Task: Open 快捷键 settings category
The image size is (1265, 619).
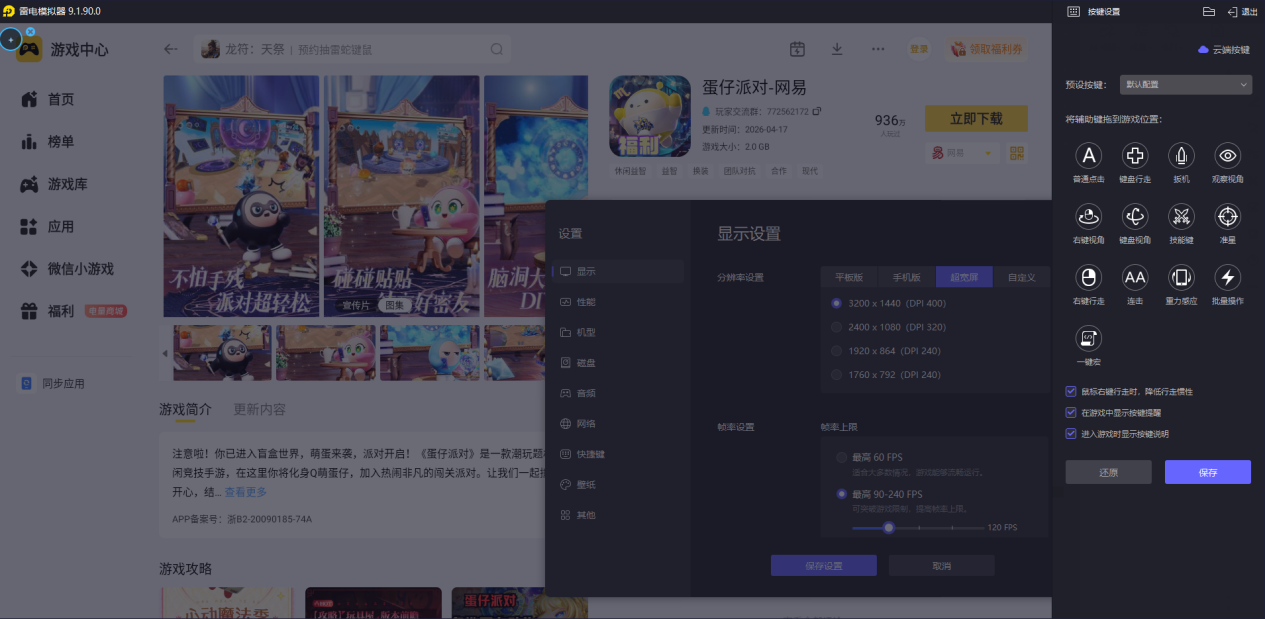Action: coord(618,454)
